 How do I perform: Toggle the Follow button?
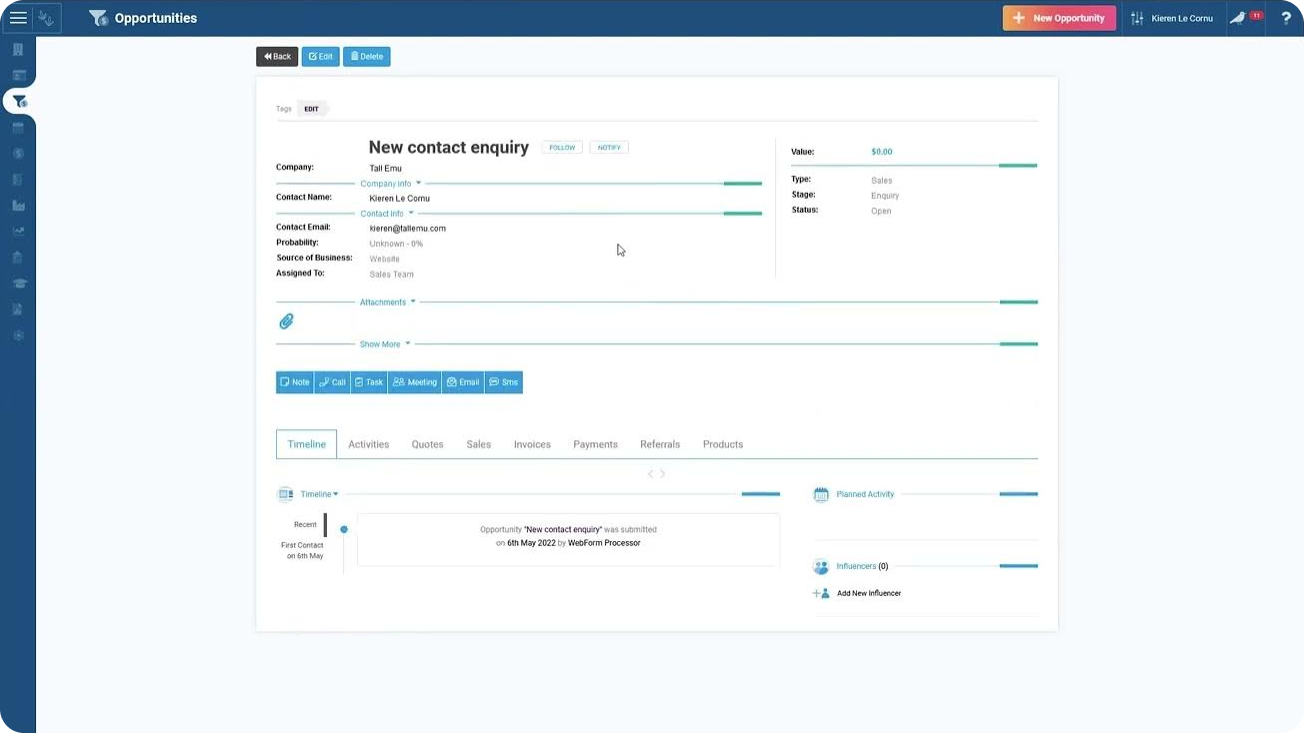point(562,147)
